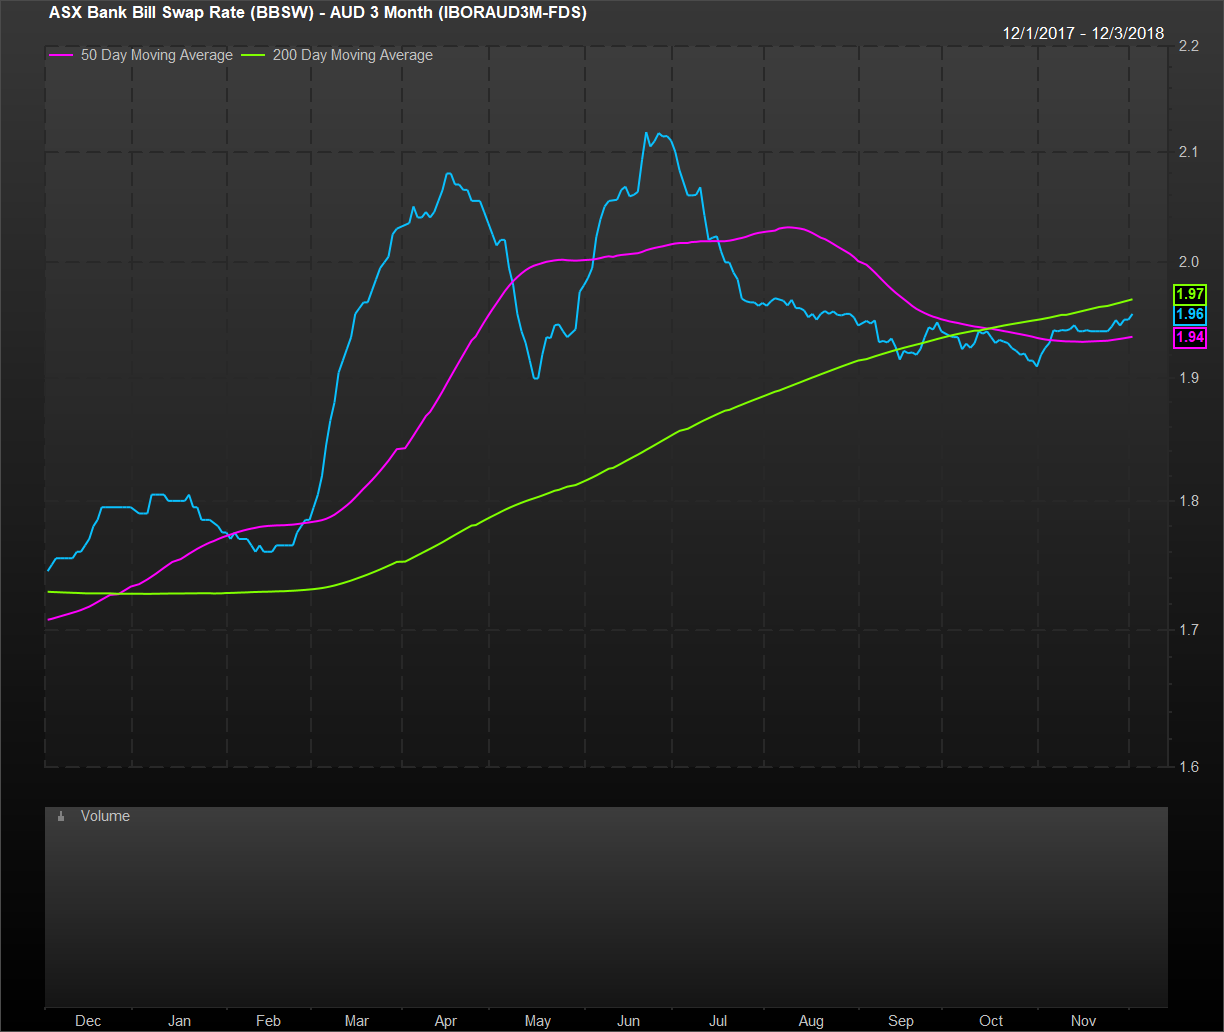Image resolution: width=1224 pixels, height=1032 pixels.
Task: Click the 1.6 label on the y-axis
Action: click(1188, 767)
